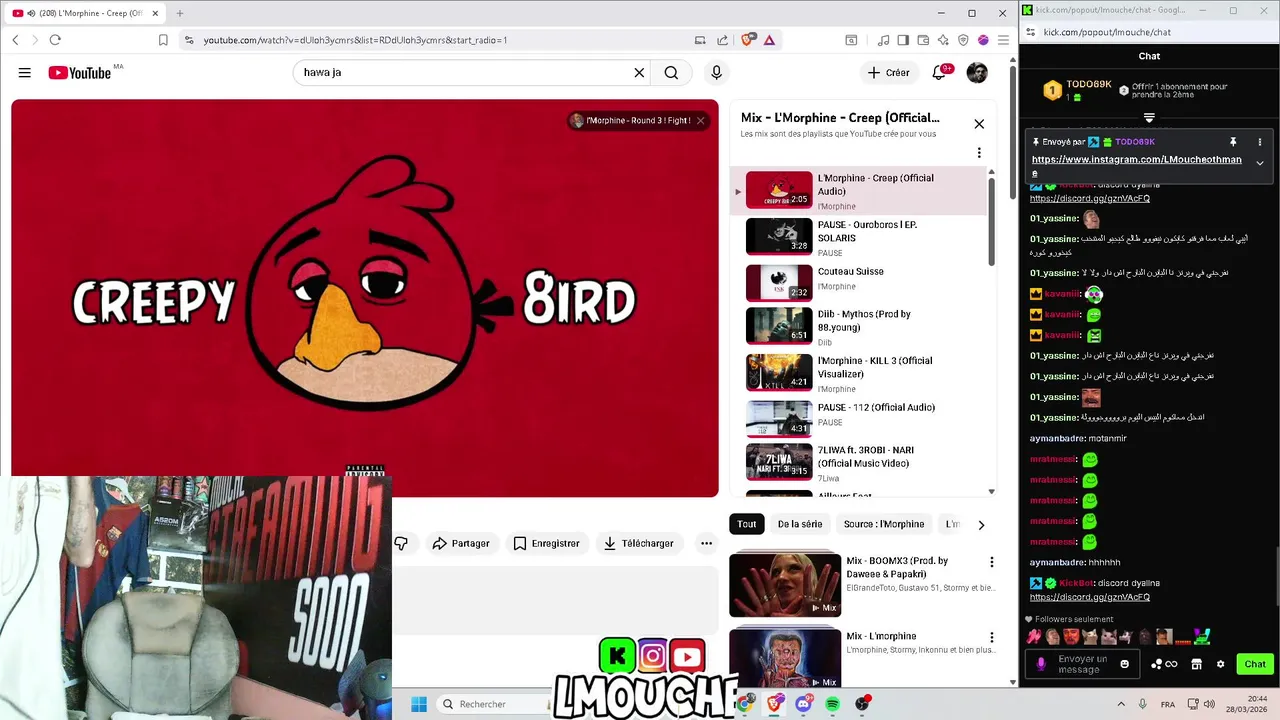This screenshot has width=1280, height=720.
Task: Click the Enregistrer button
Action: tap(546, 543)
